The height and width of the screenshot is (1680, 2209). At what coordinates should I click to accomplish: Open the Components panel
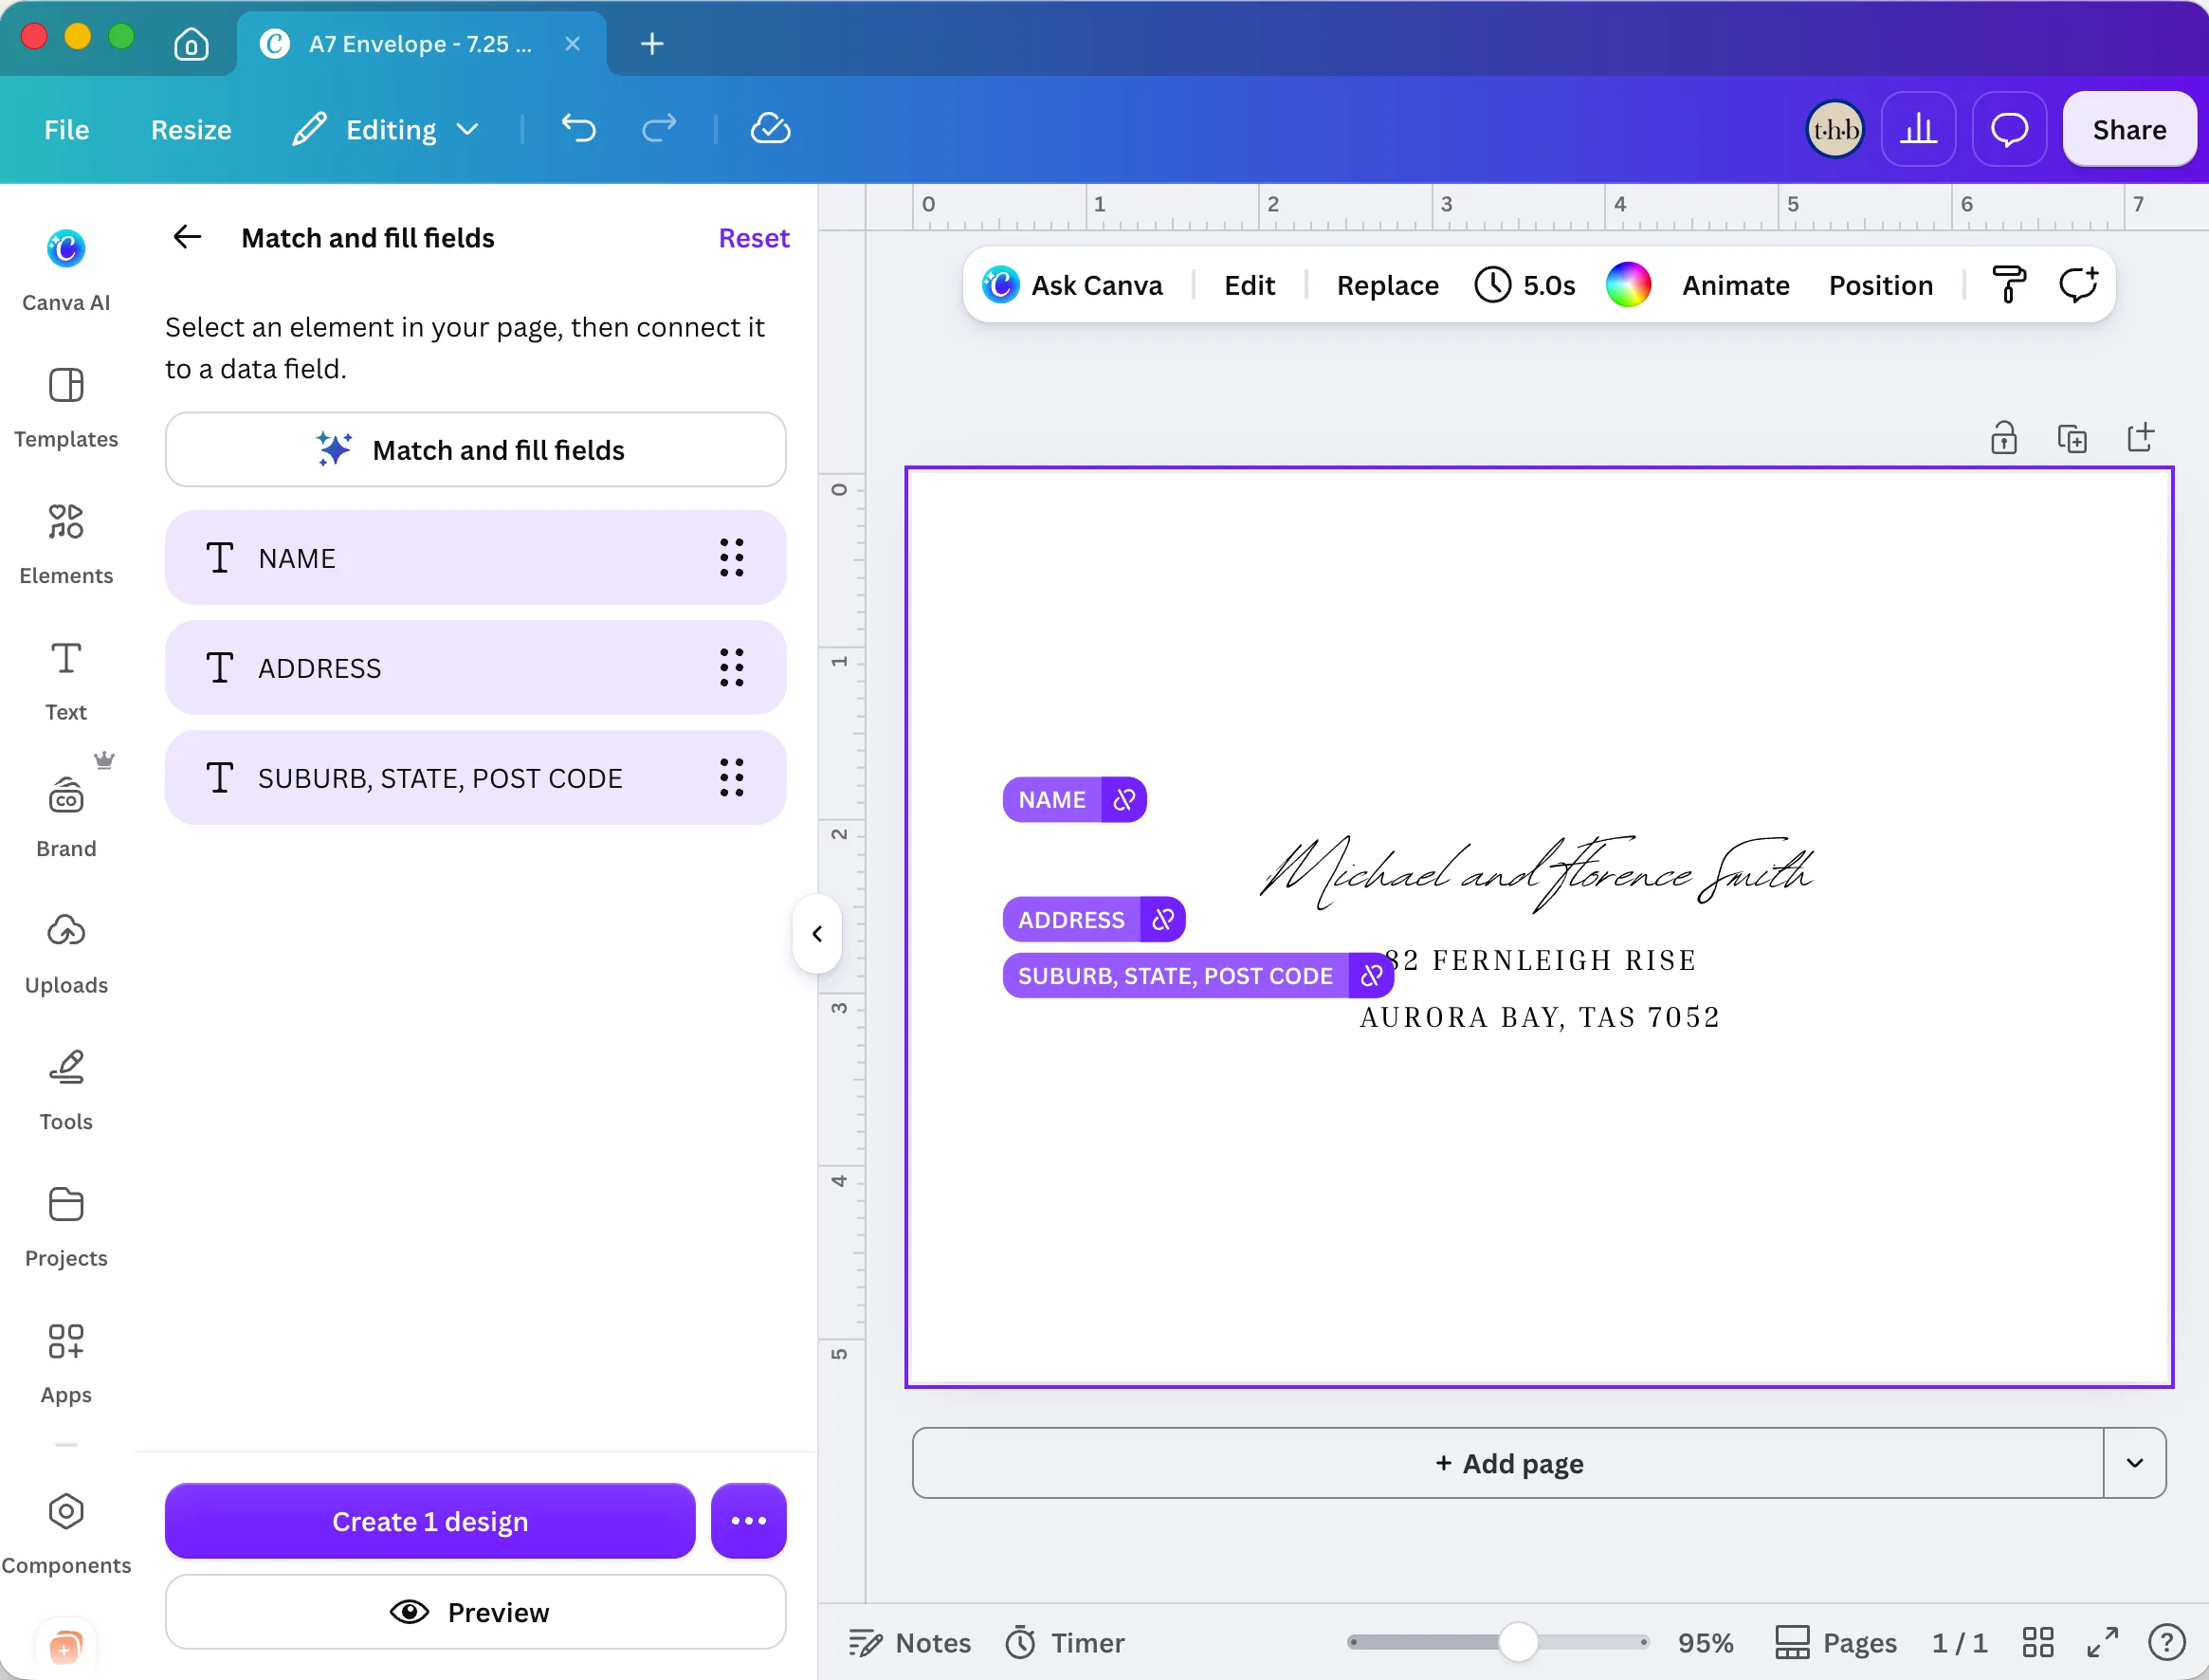(x=66, y=1533)
